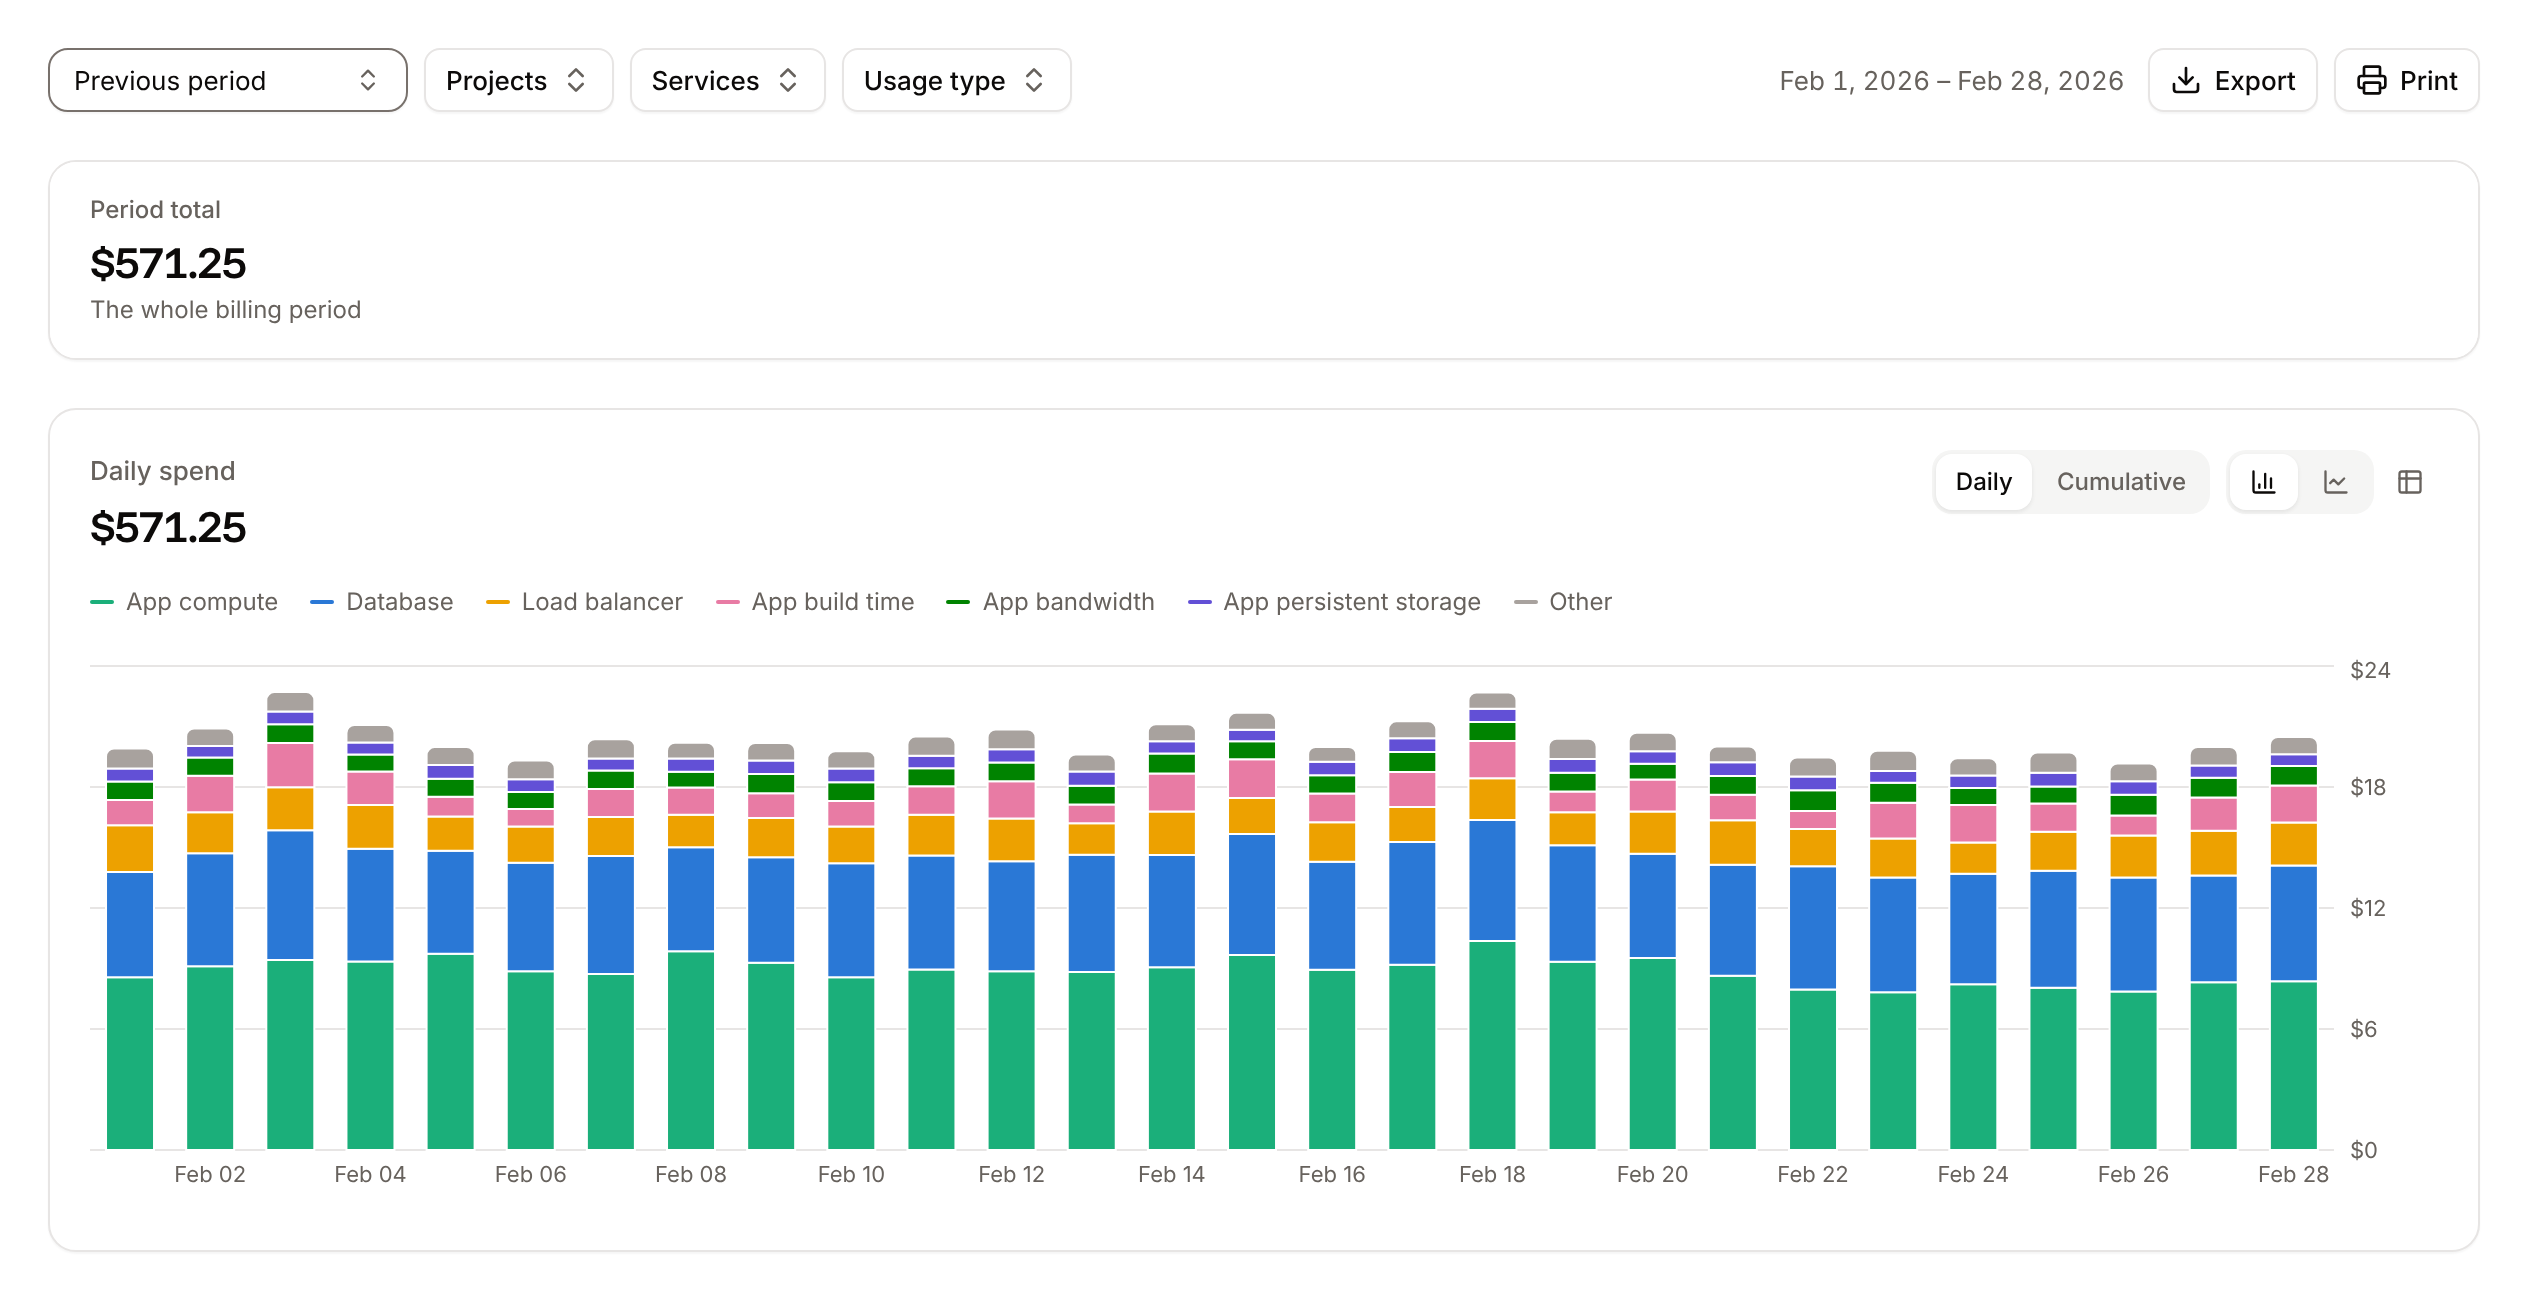Click the $24 y-axis label
The height and width of the screenshot is (1300, 2528).
[2369, 670]
